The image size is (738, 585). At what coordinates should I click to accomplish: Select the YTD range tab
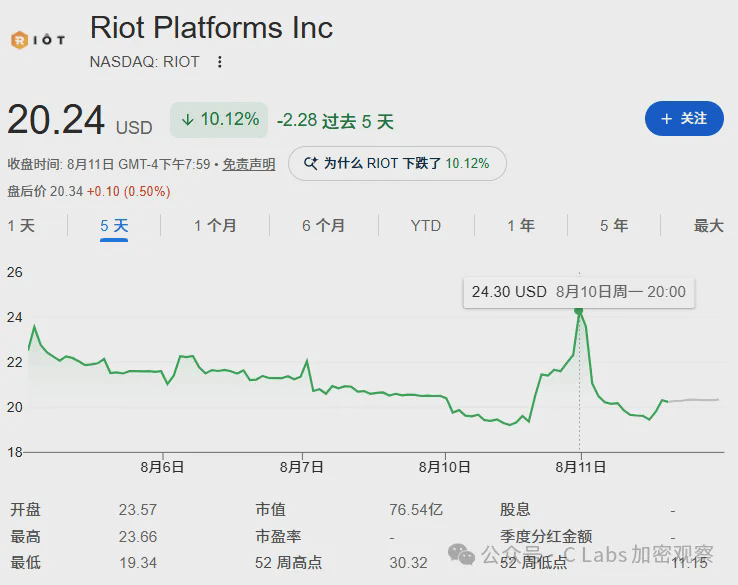point(425,226)
